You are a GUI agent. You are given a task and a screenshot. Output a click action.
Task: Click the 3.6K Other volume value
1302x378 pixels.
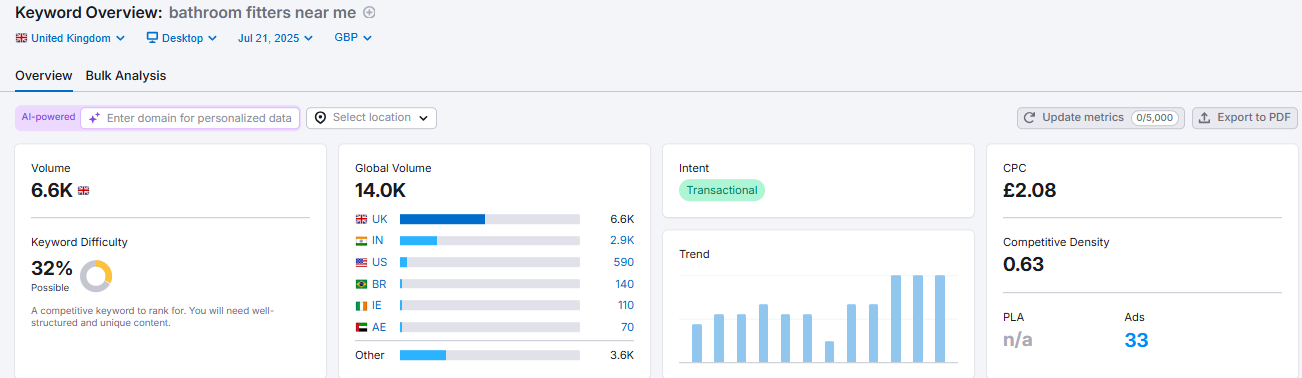[x=622, y=355]
